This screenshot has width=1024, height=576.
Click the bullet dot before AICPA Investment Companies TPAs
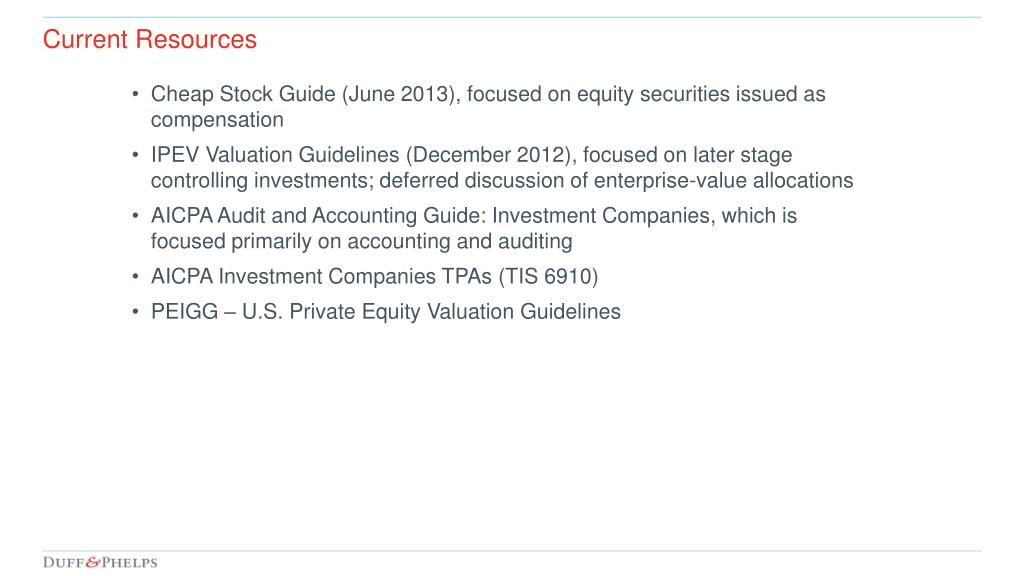tap(135, 276)
